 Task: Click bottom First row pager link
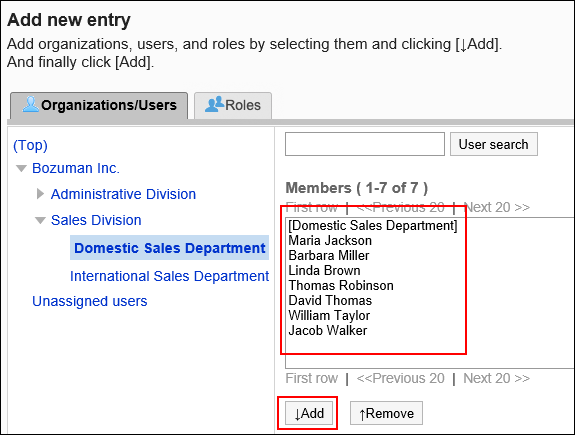coord(312,378)
